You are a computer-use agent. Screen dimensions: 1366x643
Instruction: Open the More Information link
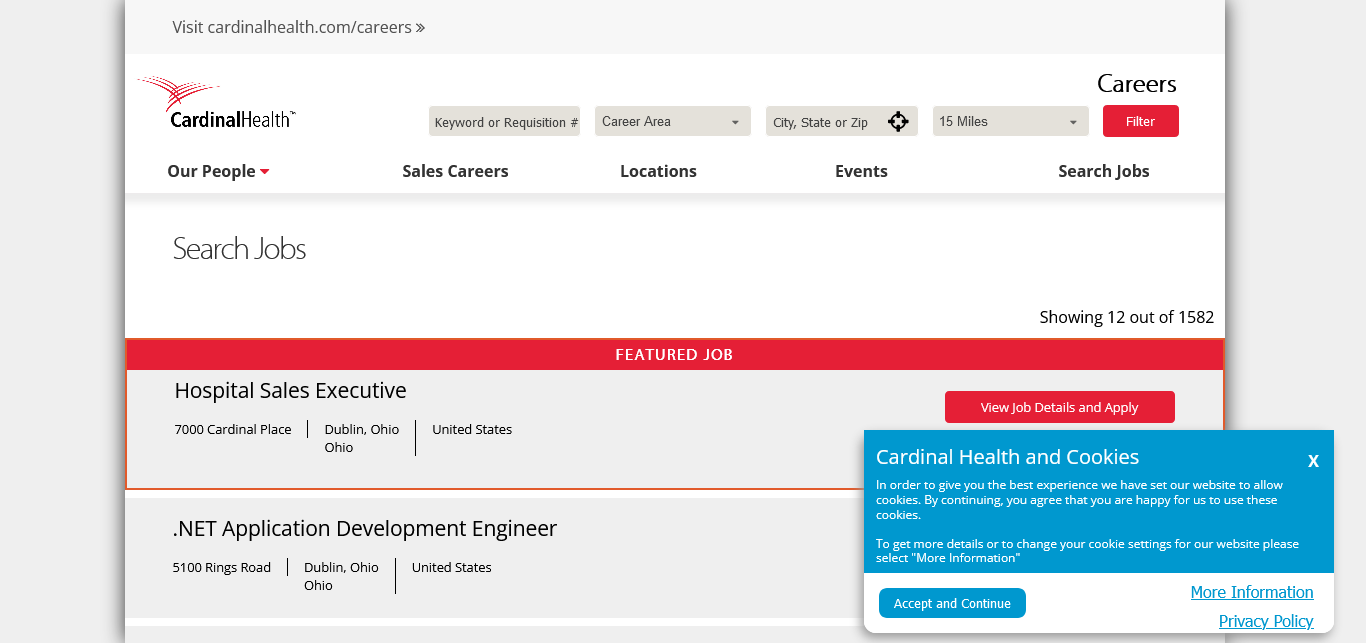[1251, 592]
